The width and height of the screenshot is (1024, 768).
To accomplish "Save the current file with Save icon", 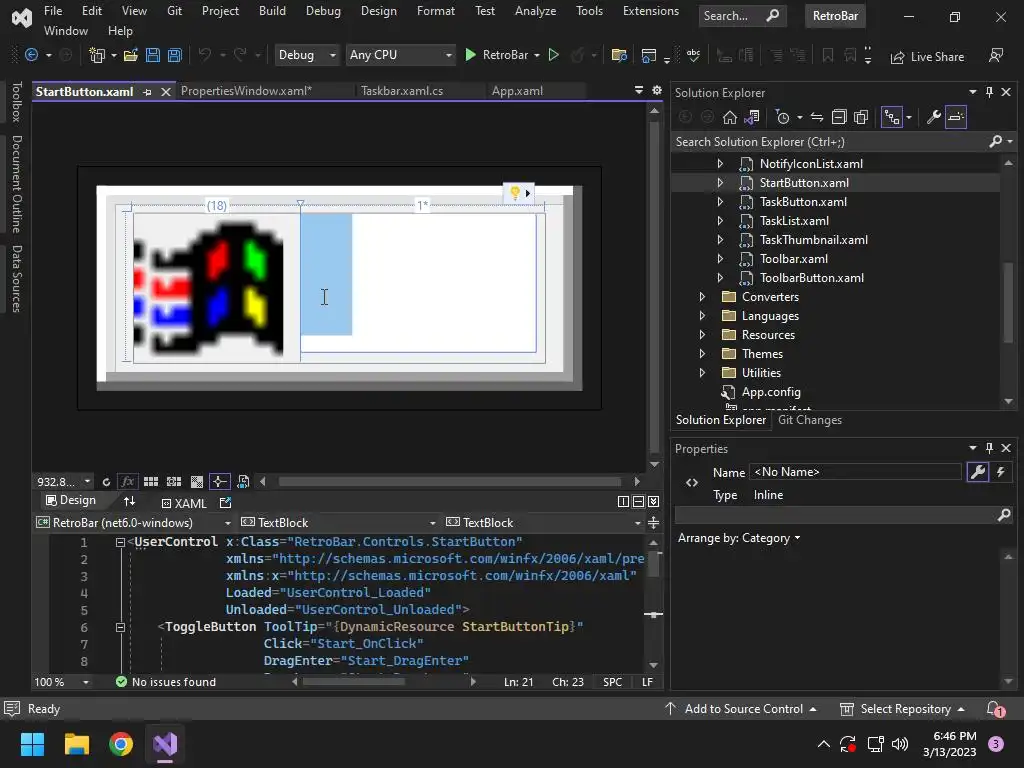I will coord(153,56).
